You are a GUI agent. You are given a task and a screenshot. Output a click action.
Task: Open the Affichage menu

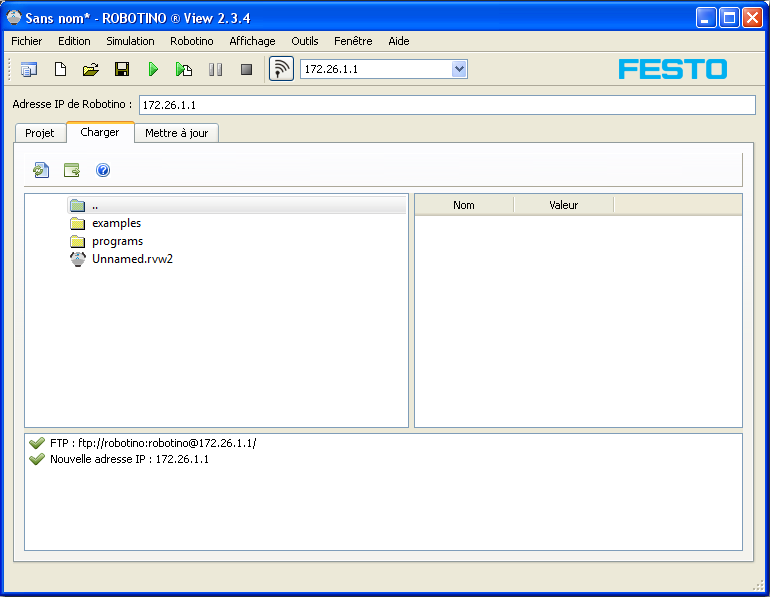[252, 41]
